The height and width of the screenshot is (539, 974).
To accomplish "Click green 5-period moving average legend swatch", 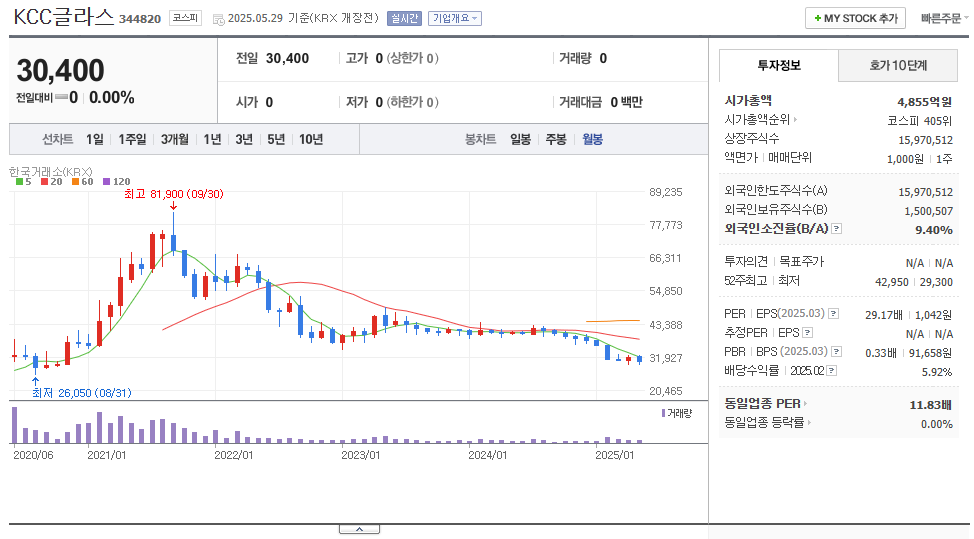I will 19,181.
